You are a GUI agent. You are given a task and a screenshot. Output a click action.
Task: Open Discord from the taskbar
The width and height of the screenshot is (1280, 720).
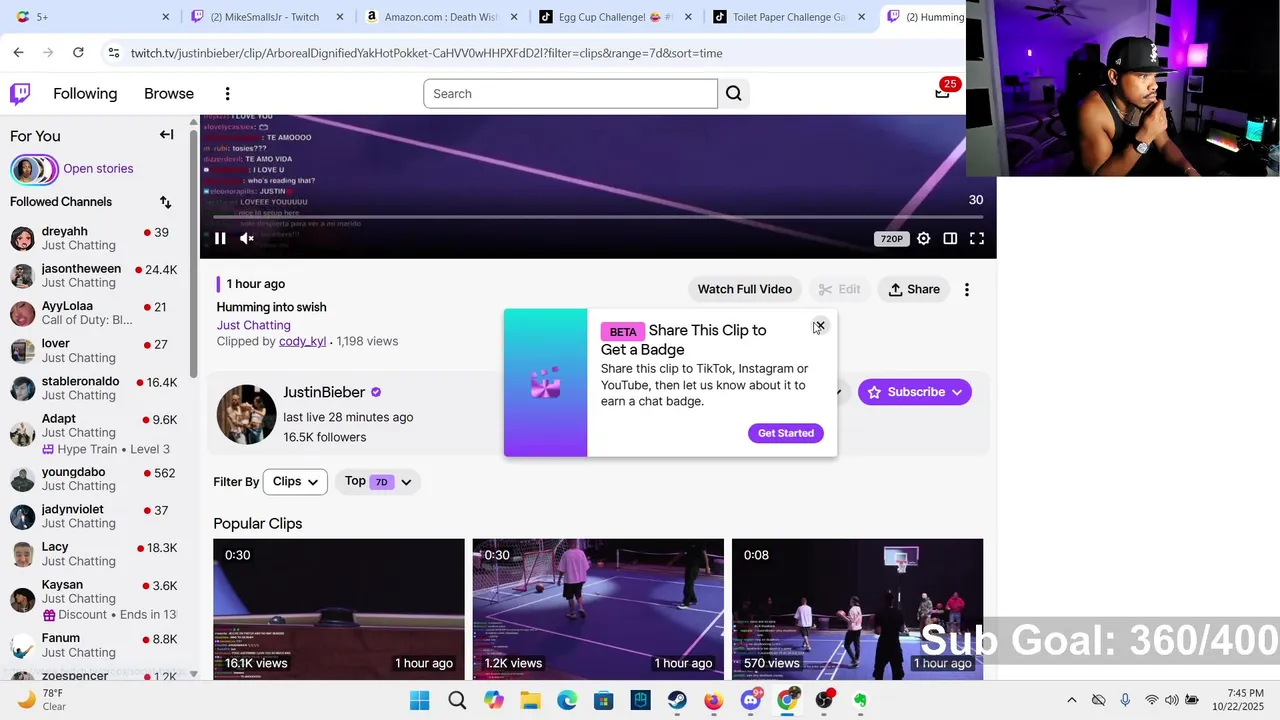coord(751,700)
